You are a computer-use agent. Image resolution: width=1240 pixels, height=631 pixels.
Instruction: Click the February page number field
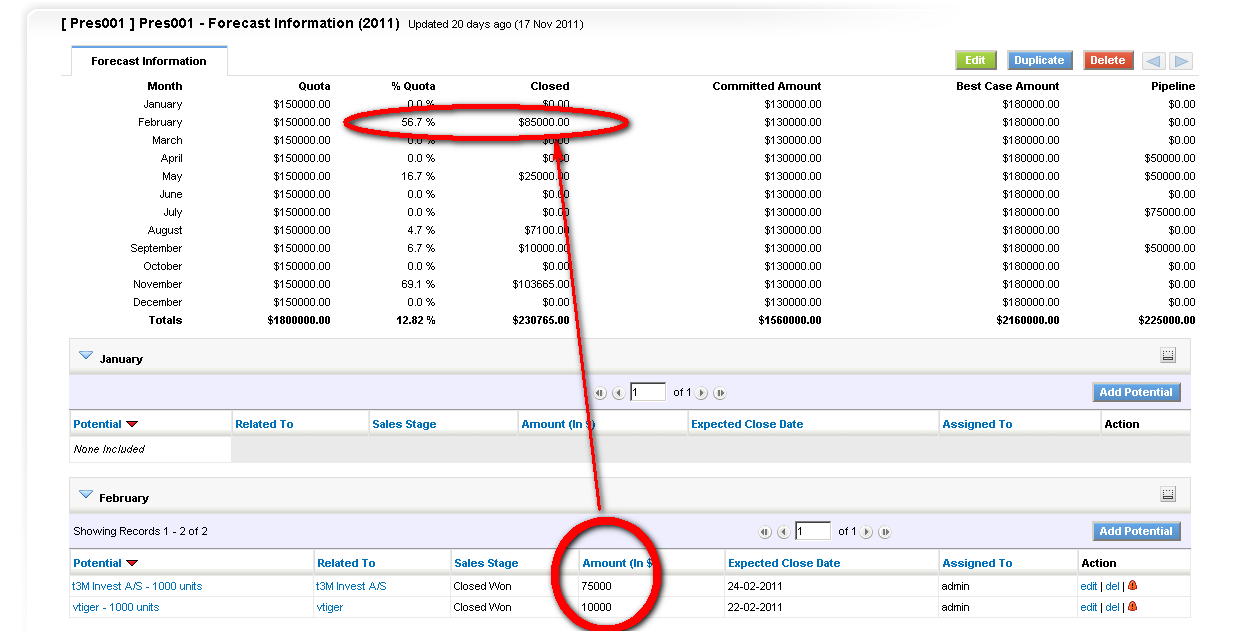click(813, 531)
